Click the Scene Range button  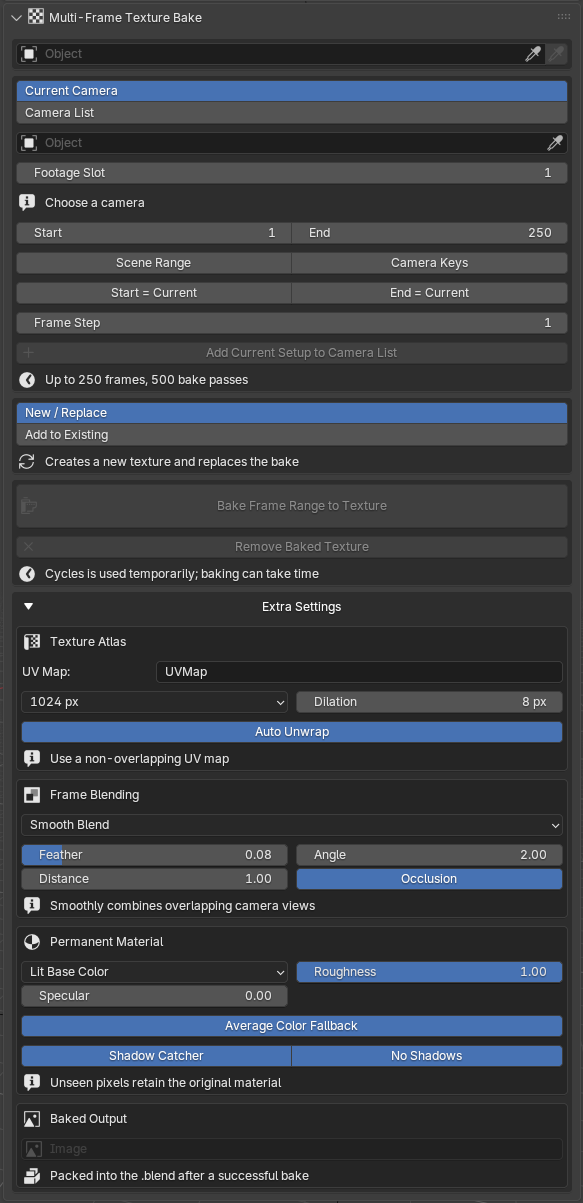(x=154, y=263)
